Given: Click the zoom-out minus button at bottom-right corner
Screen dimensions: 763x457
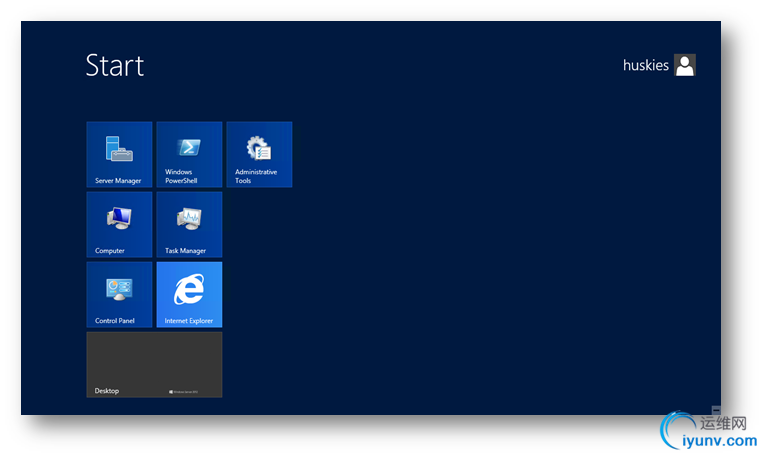Looking at the screenshot, I should click(716, 410).
